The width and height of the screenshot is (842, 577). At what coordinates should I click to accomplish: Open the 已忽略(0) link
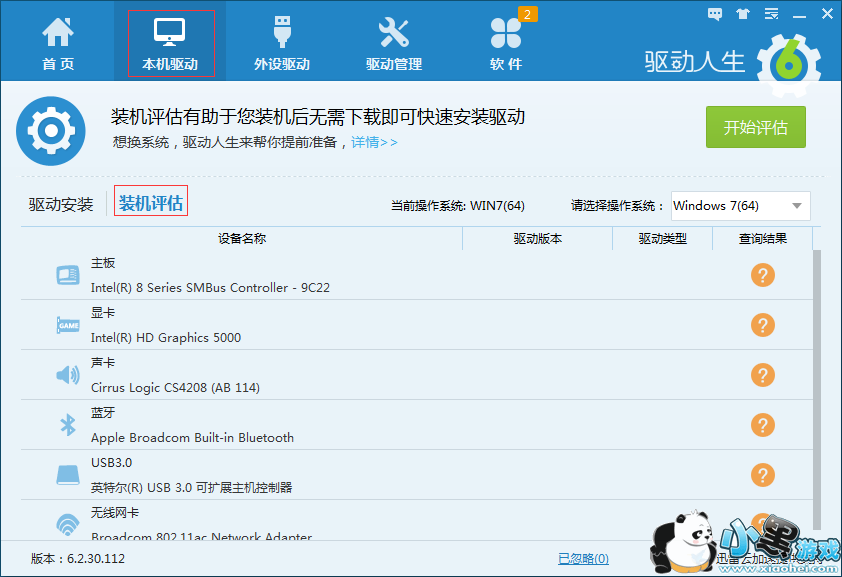(x=583, y=559)
